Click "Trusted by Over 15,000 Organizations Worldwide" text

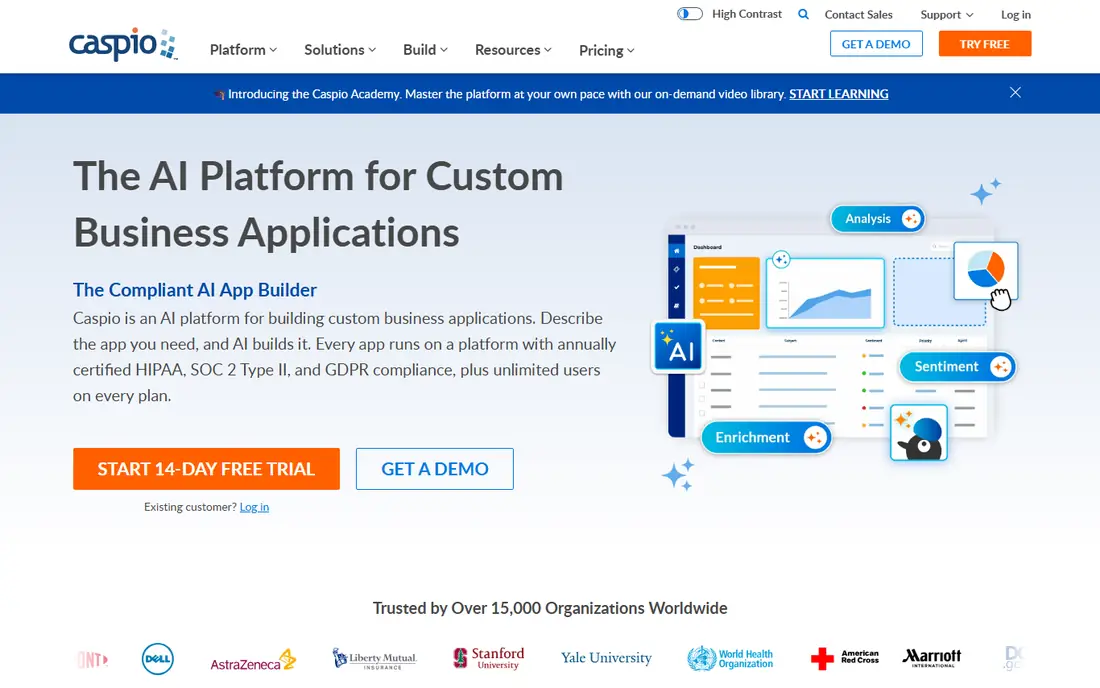[550, 608]
